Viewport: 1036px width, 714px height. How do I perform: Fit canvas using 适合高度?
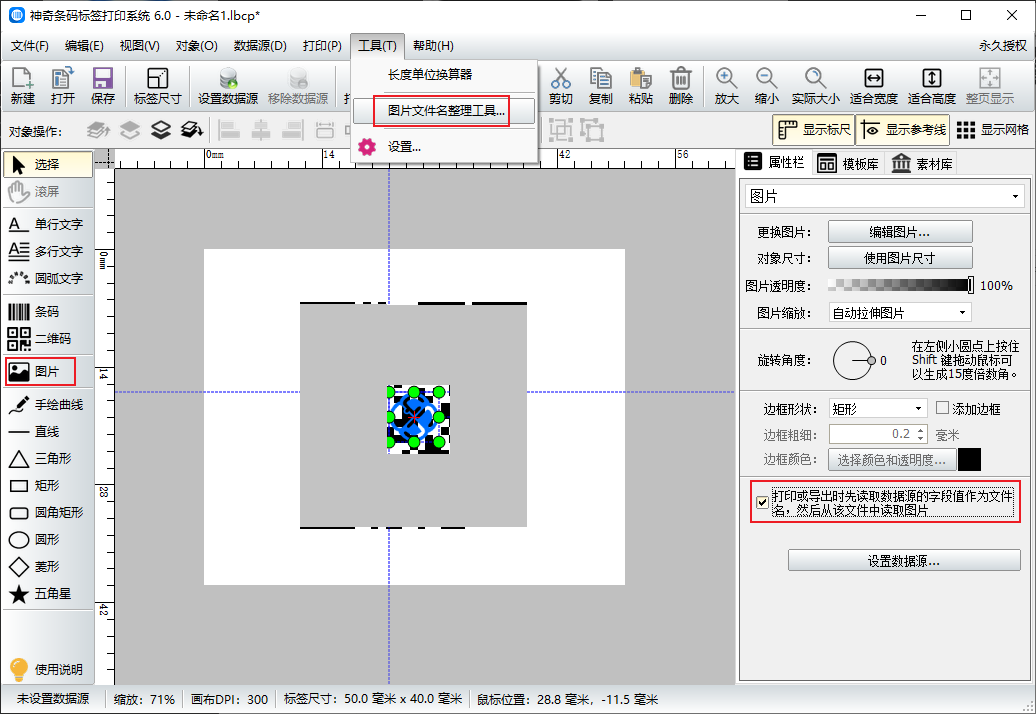pos(932,86)
